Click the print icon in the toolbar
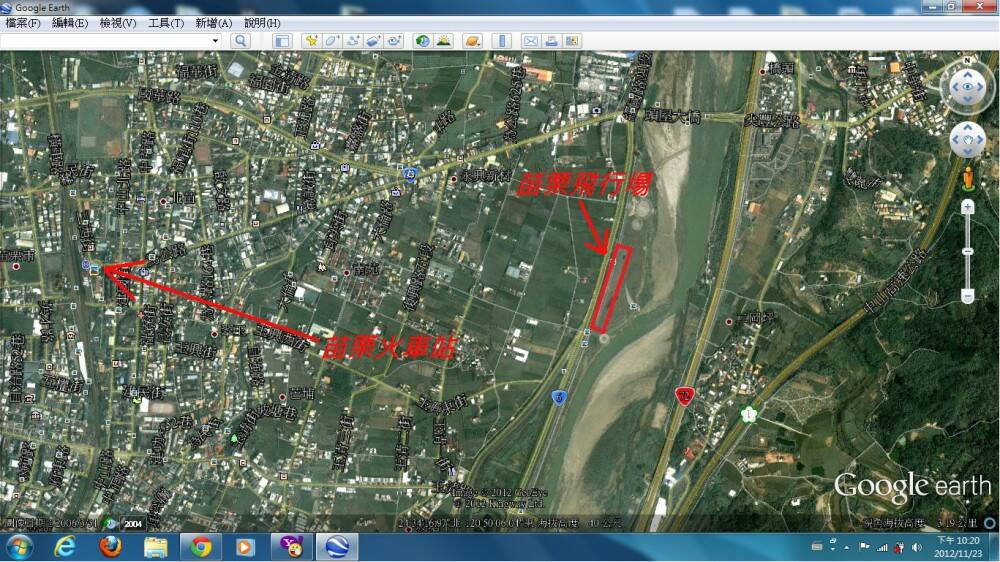Viewport: 1000px width, 562px height. click(x=551, y=41)
